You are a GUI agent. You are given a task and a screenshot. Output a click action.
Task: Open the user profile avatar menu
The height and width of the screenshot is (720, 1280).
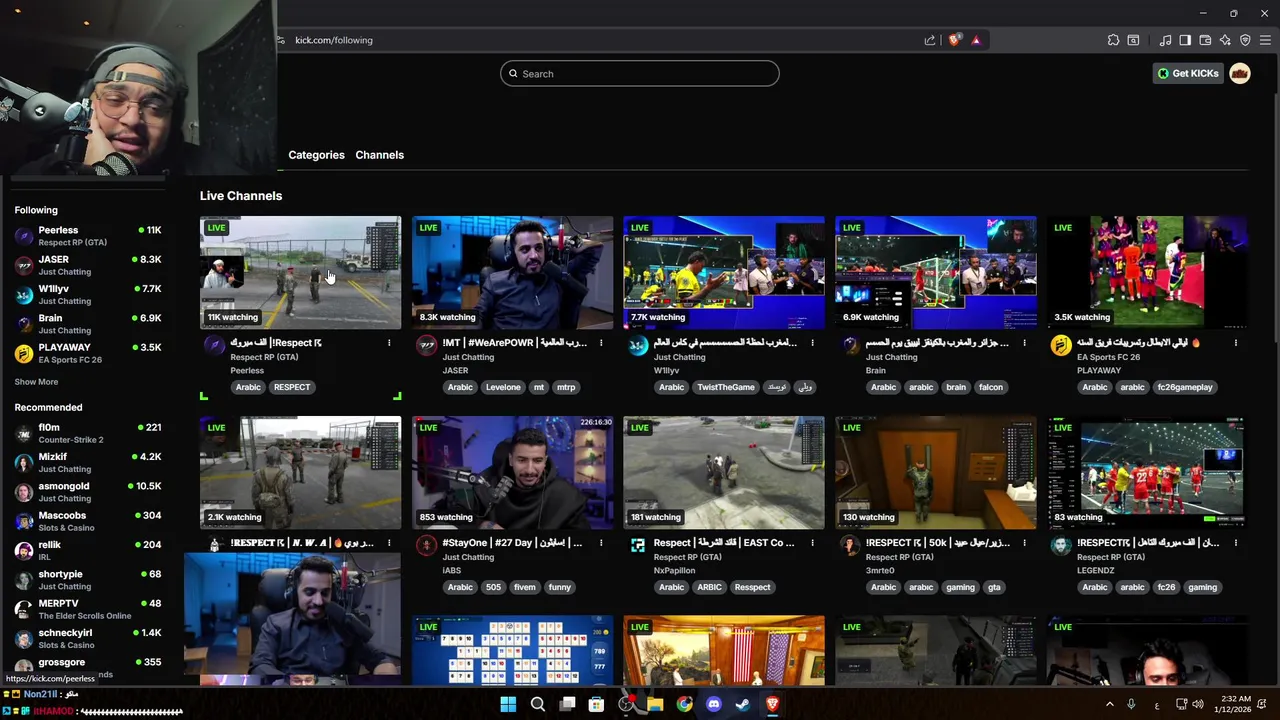pos(1240,73)
